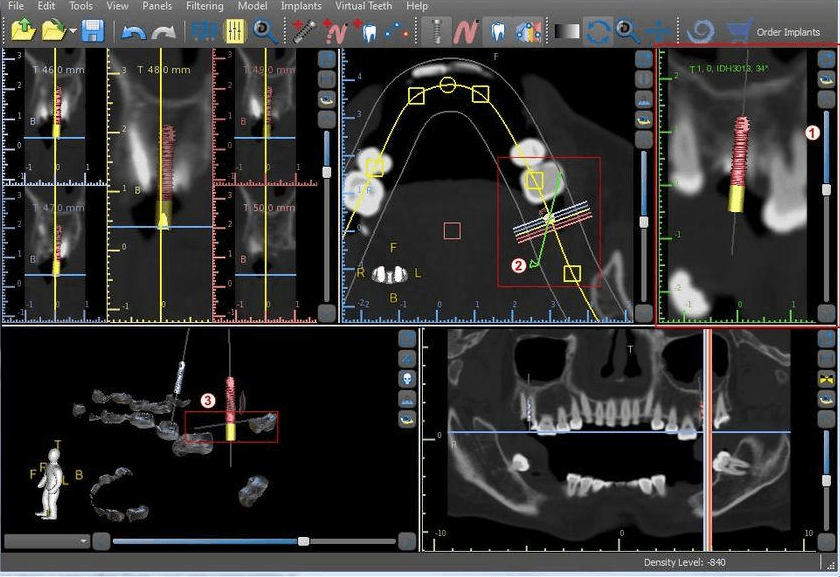Toggle implant visibility in toolbar
840x577 pixels.
click(436, 31)
